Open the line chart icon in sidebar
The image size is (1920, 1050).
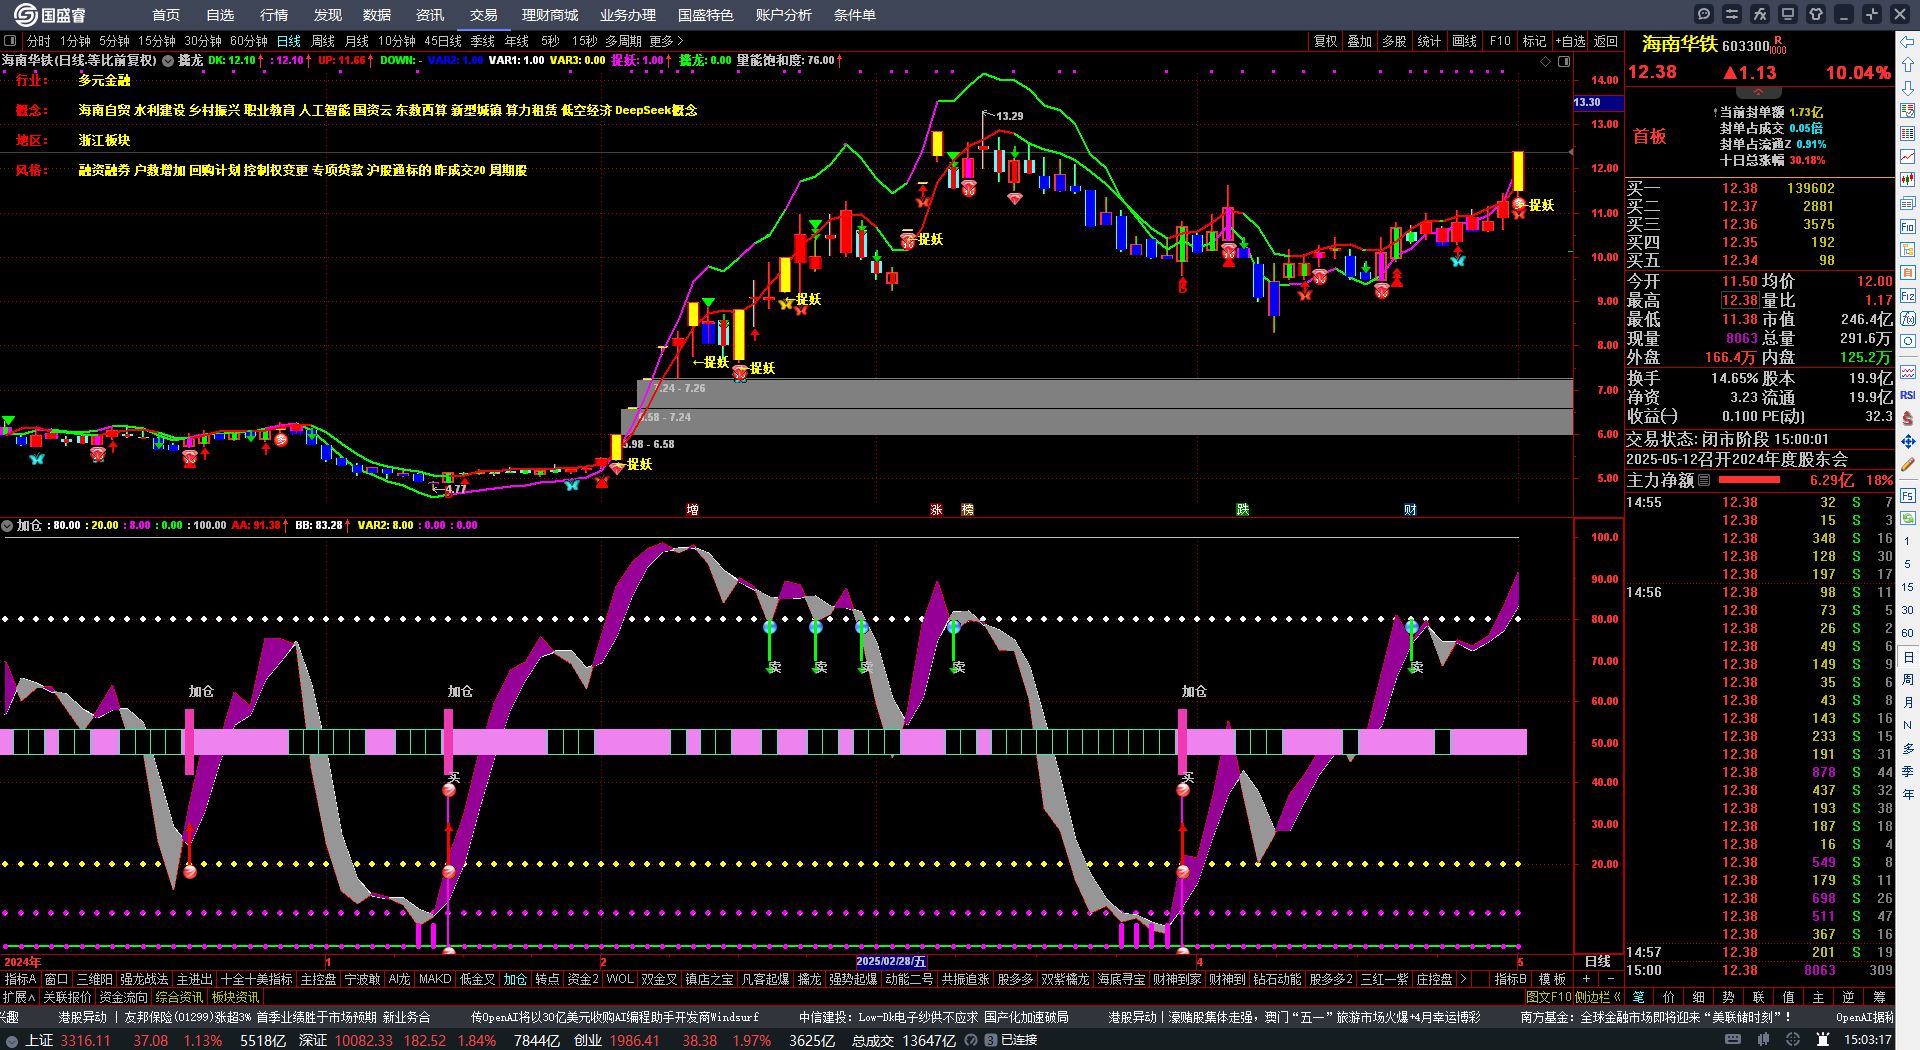(1908, 157)
